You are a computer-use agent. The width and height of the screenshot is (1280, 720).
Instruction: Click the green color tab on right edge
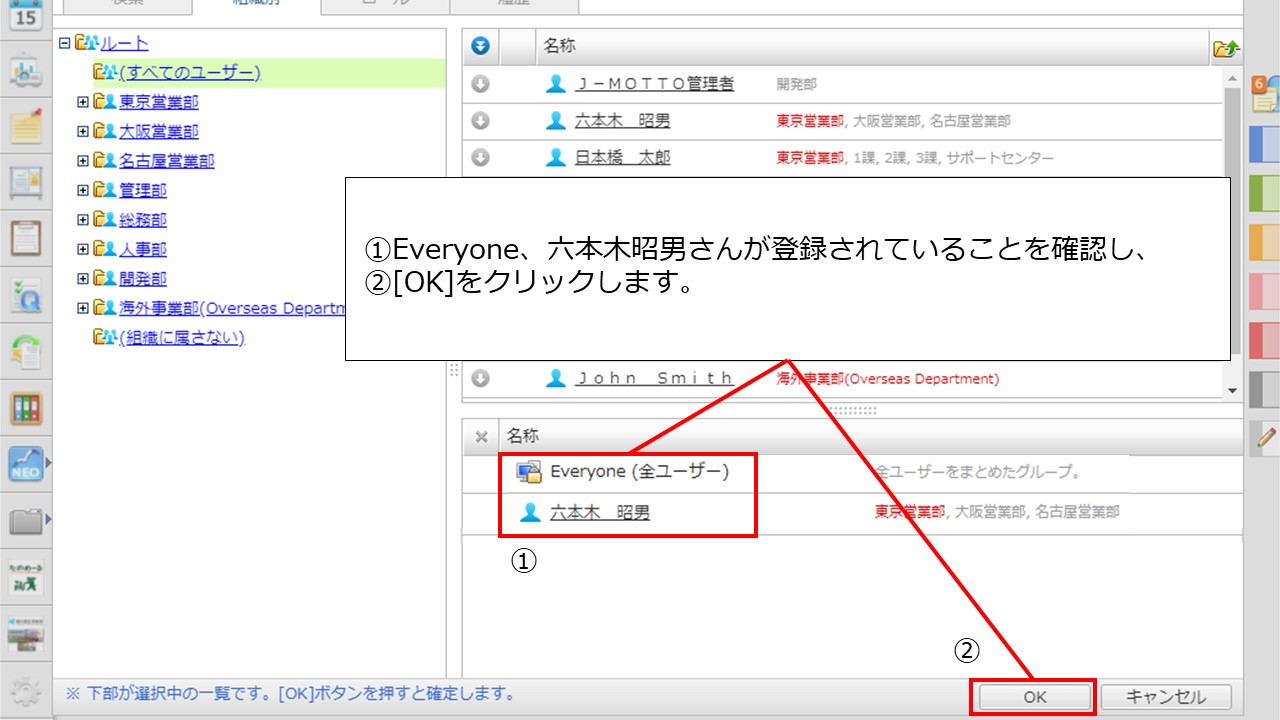click(1264, 193)
